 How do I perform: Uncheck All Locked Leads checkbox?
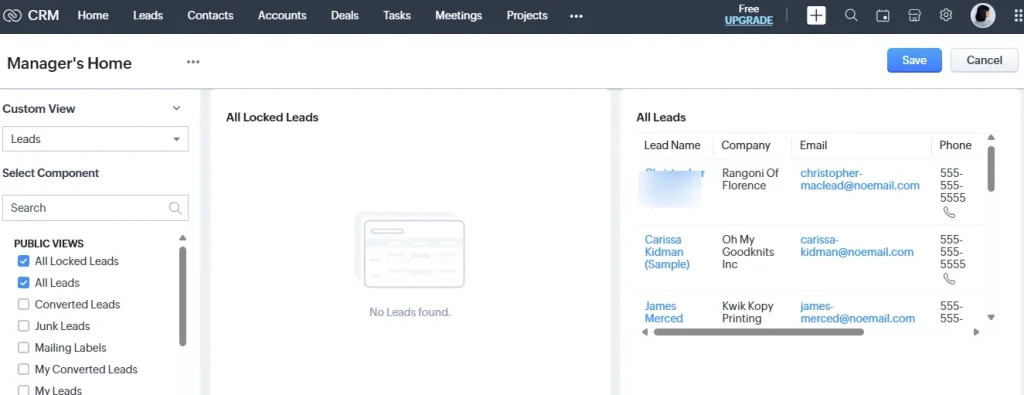tap(24, 261)
